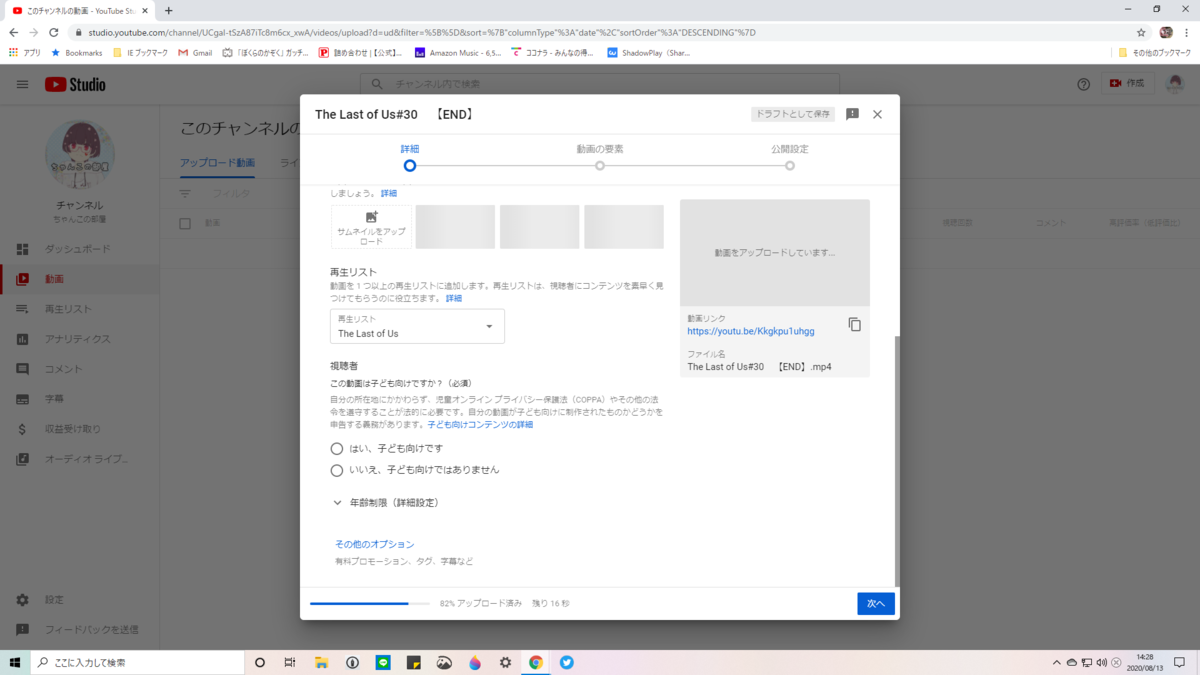1200x675 pixels.
Task: Click the thumbnail upload image icon
Action: [372, 217]
